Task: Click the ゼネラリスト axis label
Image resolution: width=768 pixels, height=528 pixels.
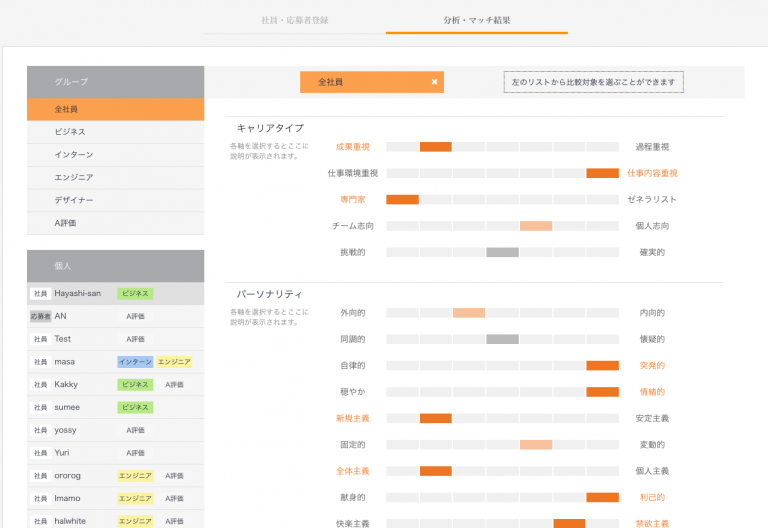Action: (652, 200)
